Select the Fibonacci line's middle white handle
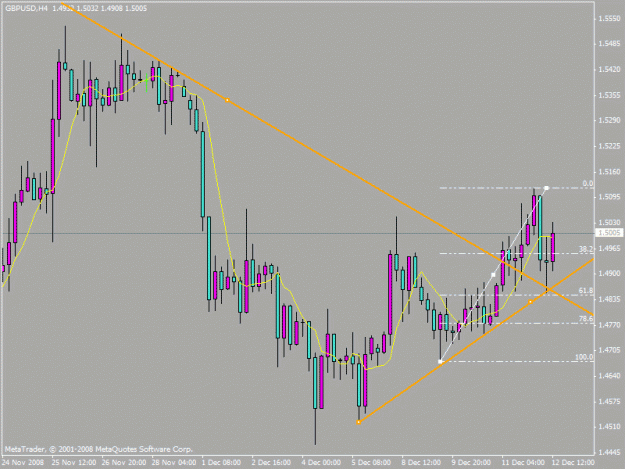The height and width of the screenshot is (469, 625). tap(493, 275)
